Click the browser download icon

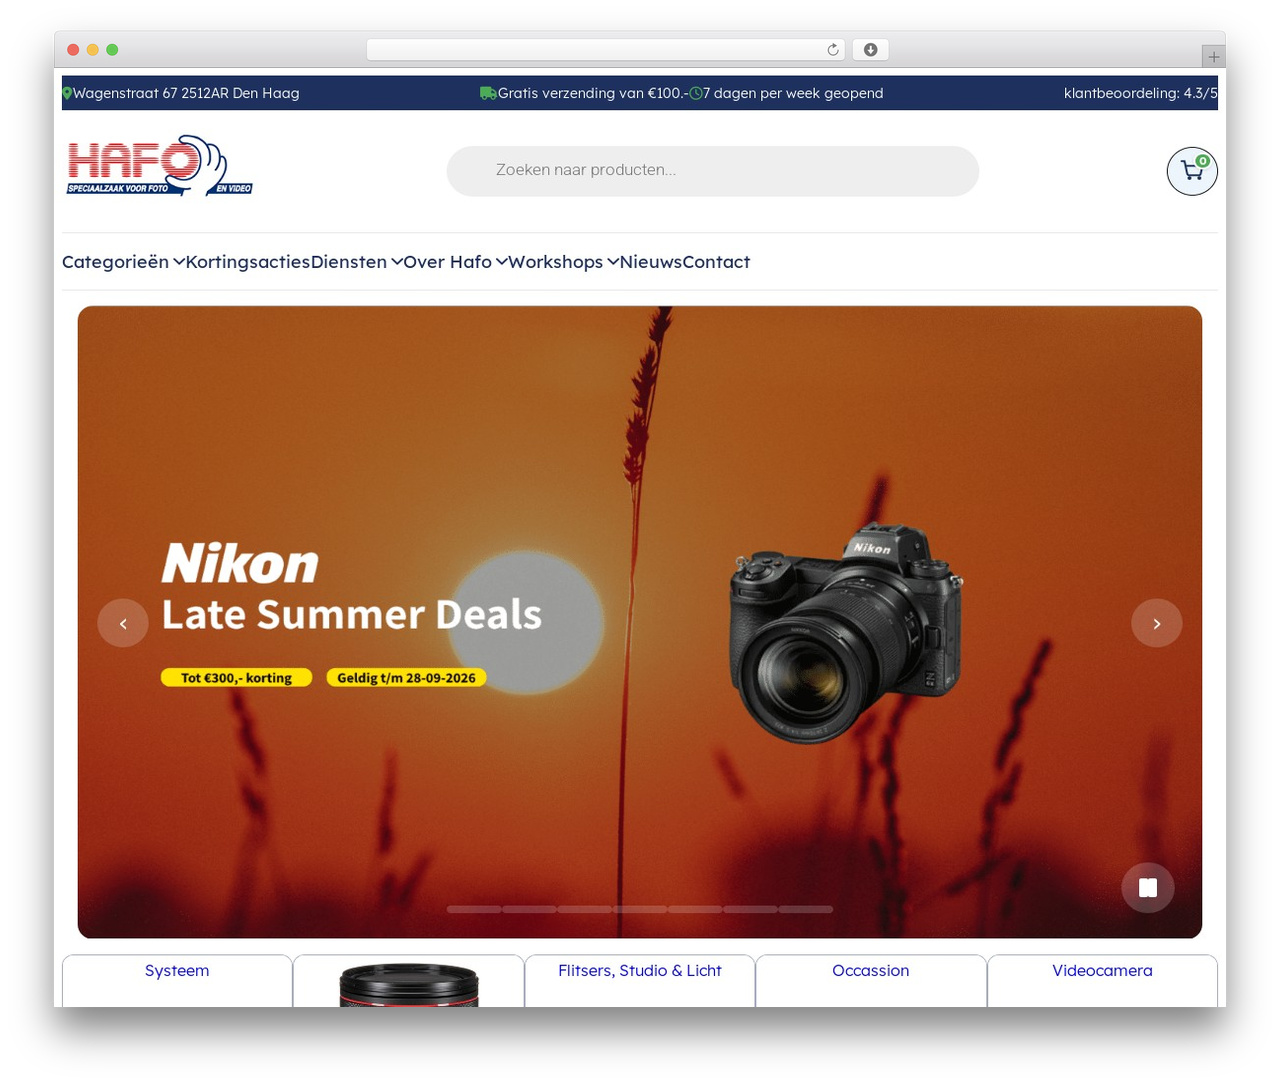click(870, 50)
